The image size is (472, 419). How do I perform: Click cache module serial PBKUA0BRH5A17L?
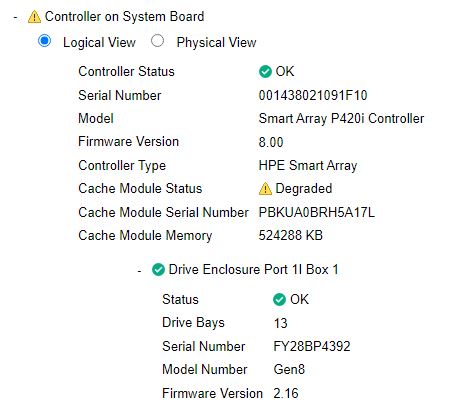[317, 212]
